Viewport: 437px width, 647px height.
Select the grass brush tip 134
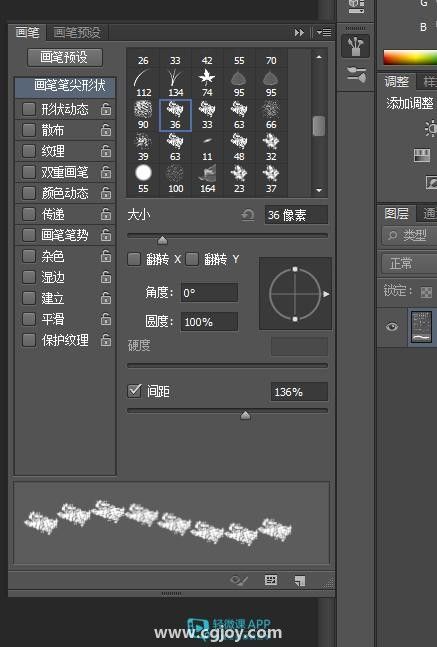(175, 83)
